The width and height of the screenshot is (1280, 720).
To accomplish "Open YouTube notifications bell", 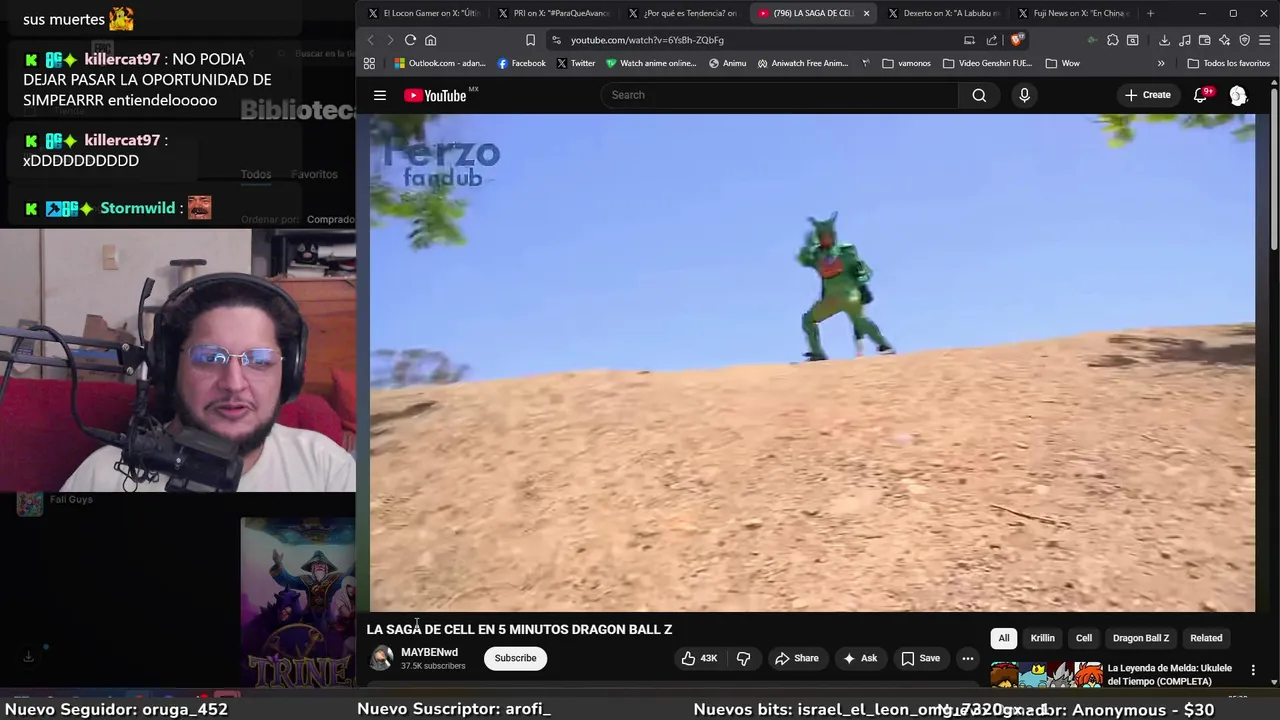I will tap(1201, 95).
